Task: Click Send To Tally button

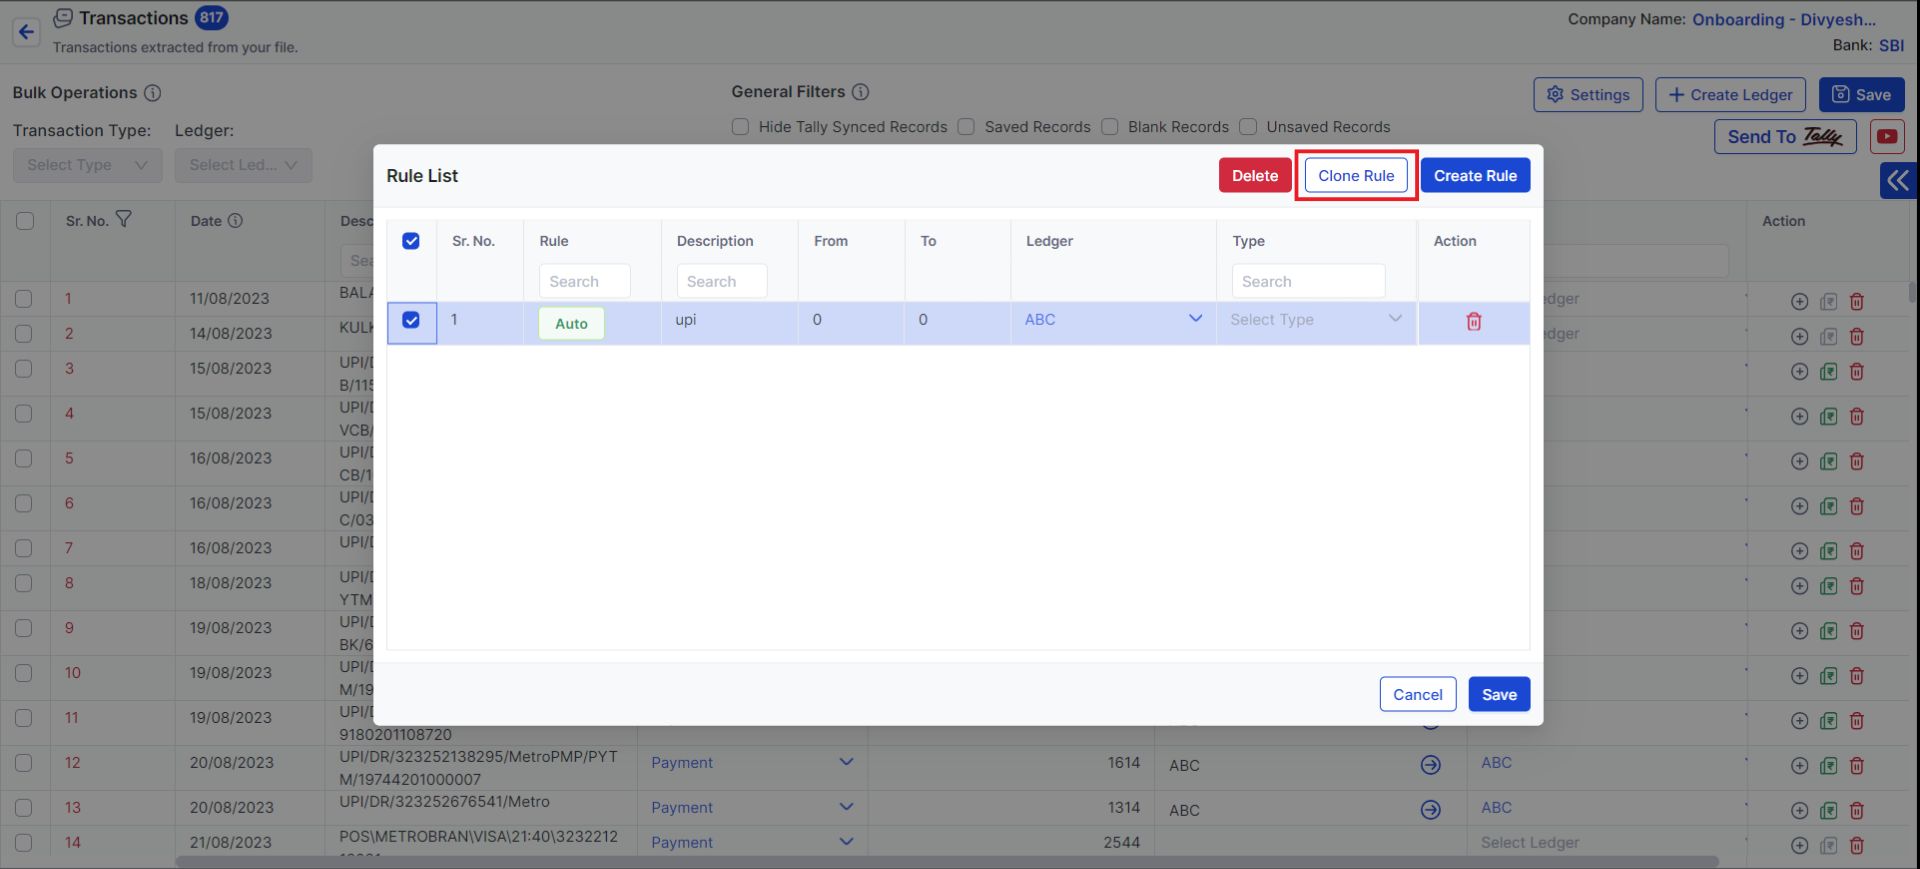Action: 1785,137
